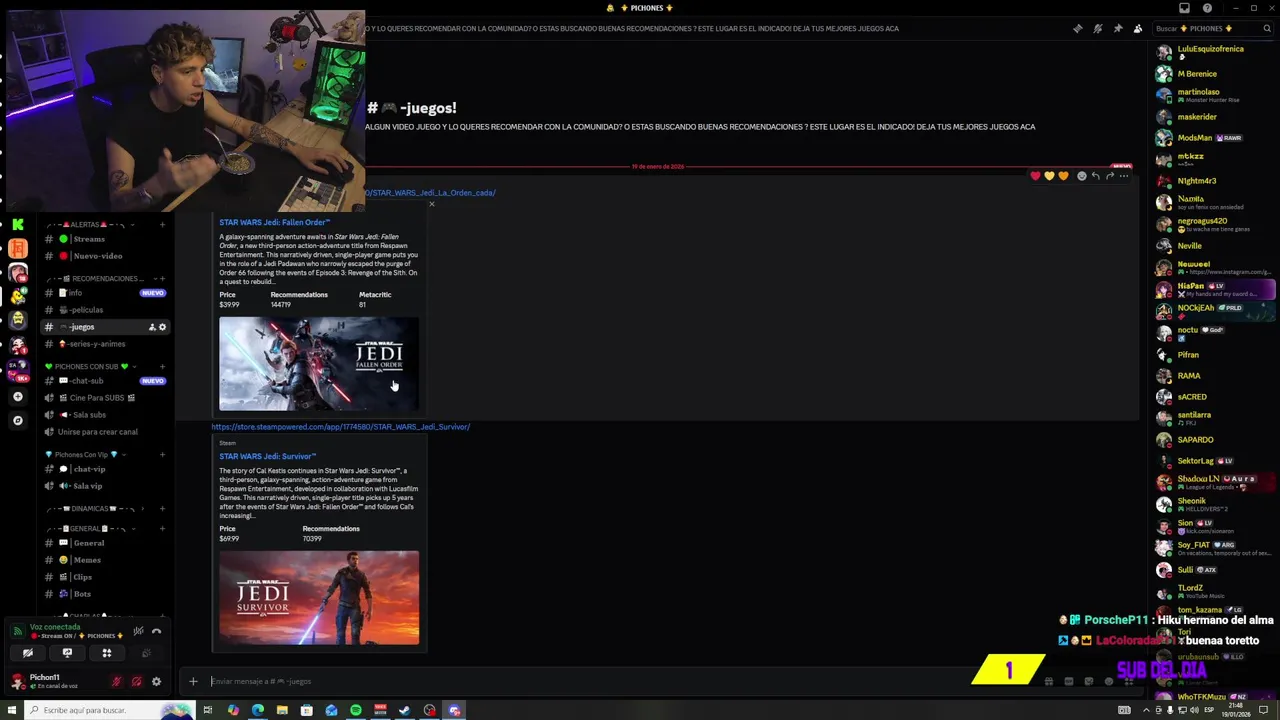Open the Memes channel
Viewport: 1280px width, 720px height.
coord(105,560)
